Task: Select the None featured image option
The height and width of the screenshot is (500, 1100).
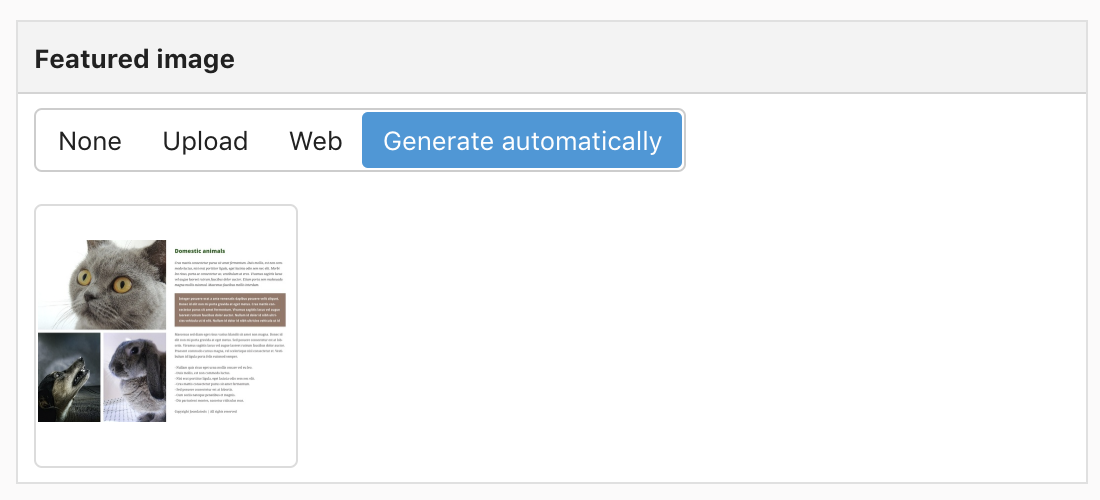Action: coord(90,141)
